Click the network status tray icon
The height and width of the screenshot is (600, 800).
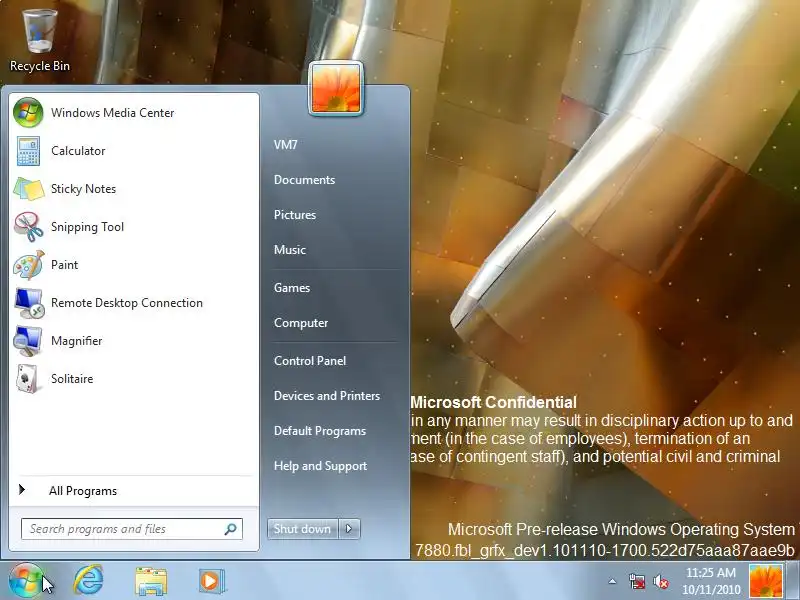pyautogui.click(x=637, y=581)
